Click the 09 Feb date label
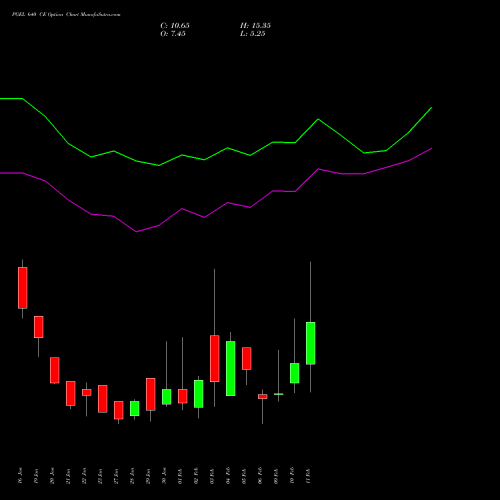The width and height of the screenshot is (500, 500). point(276,476)
